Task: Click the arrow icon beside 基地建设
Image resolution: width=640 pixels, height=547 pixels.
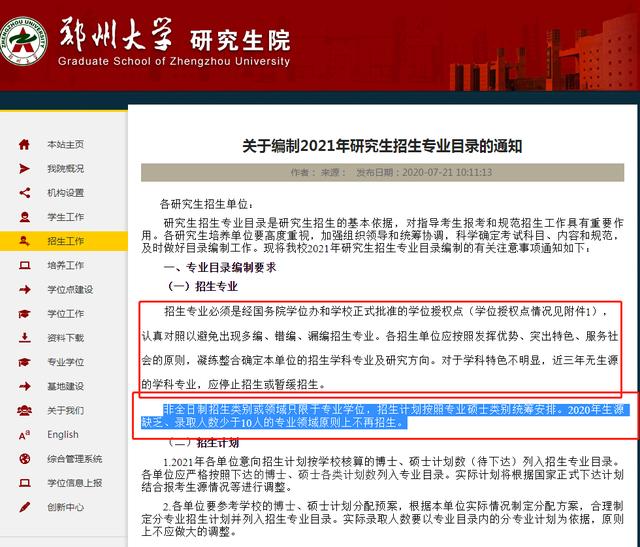Action: pyautogui.click(x=24, y=386)
